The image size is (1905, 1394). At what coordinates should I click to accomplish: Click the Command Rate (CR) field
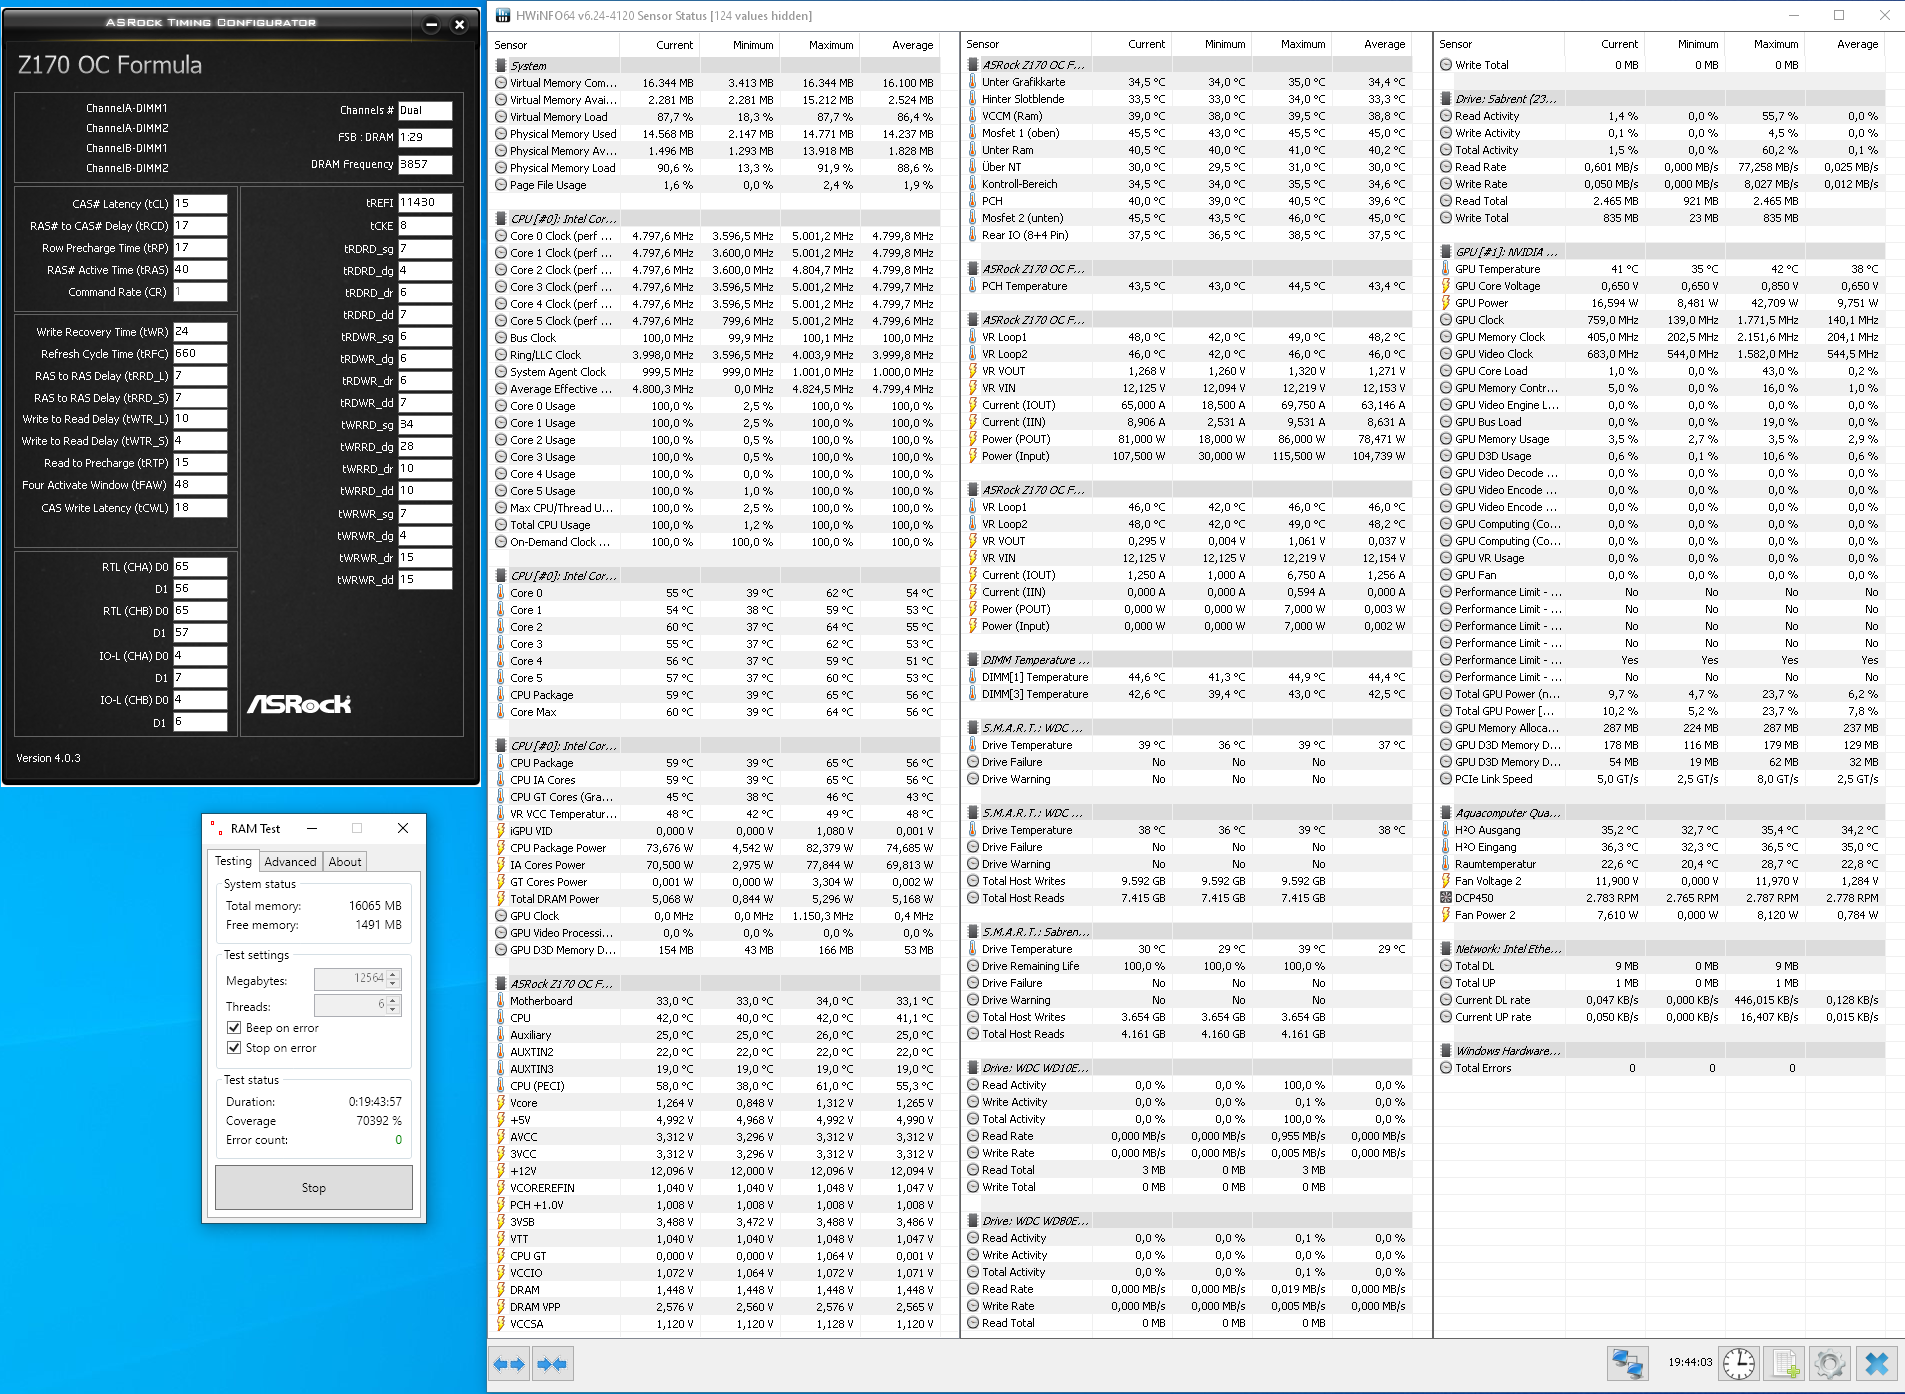[200, 292]
